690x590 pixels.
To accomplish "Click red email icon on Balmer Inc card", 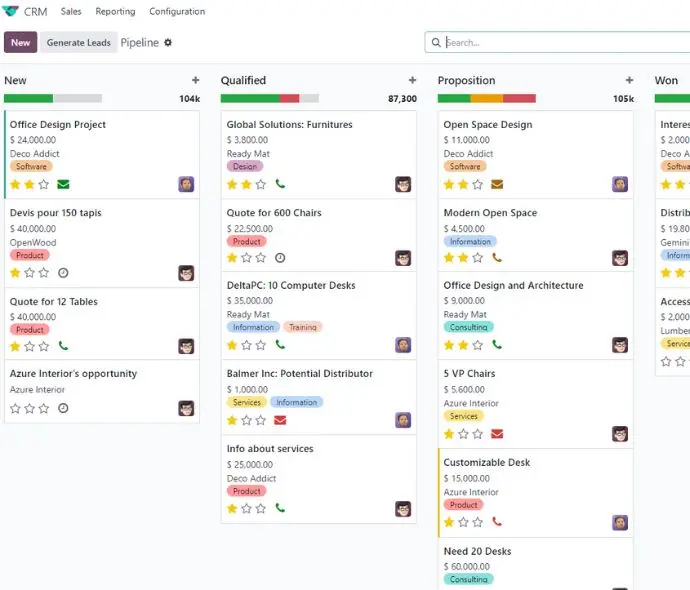I will 280,421.
